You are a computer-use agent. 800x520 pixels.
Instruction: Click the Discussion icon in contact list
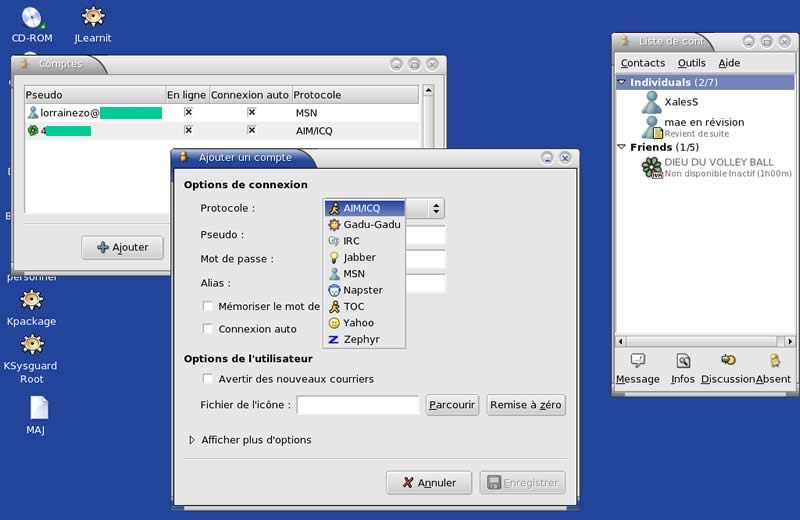pyautogui.click(x=728, y=360)
